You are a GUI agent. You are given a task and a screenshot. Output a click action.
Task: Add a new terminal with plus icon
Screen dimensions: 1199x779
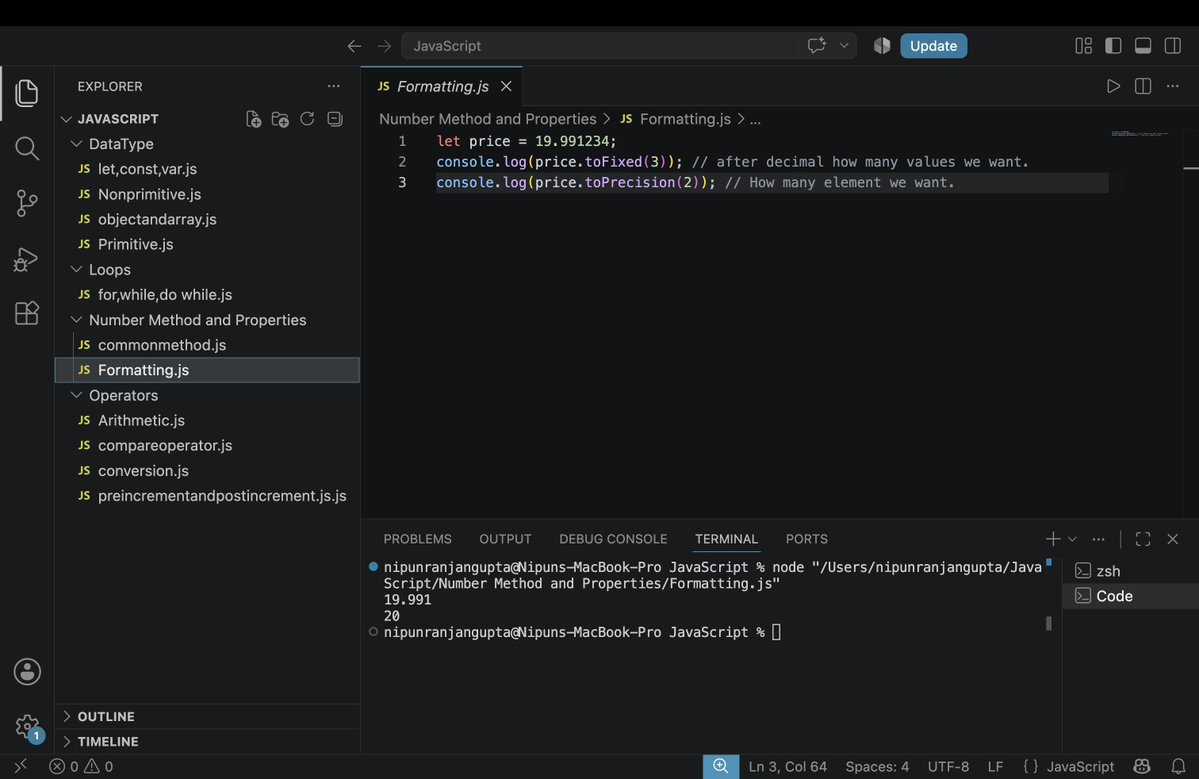point(1053,539)
